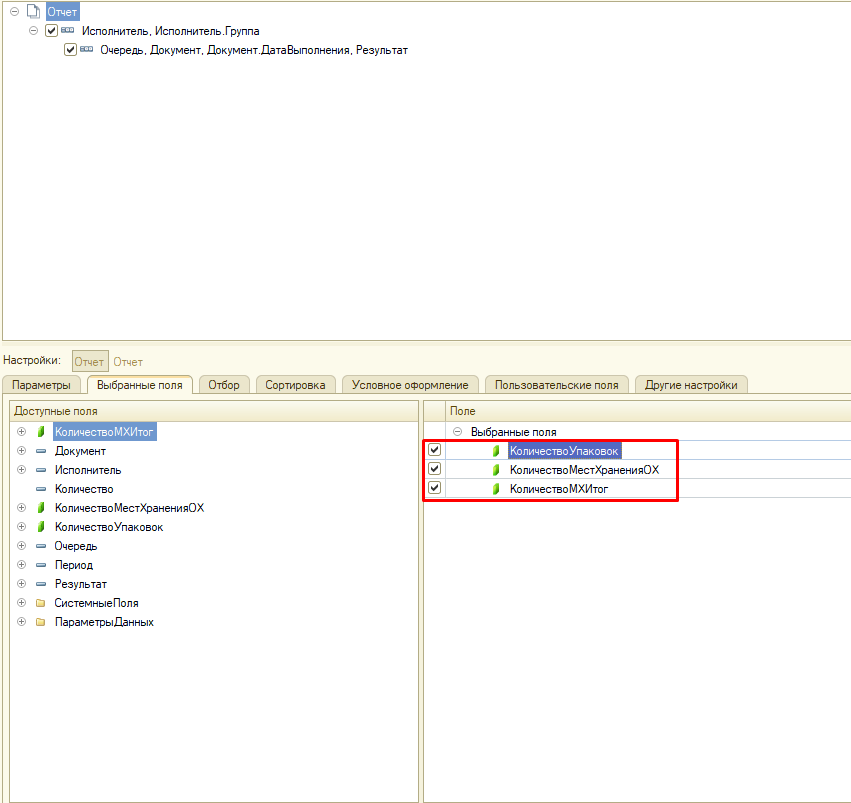Uncheck the selected field КоличествоМестХраненияОХ checkbox
The width and height of the screenshot is (851, 803).
(x=434, y=469)
